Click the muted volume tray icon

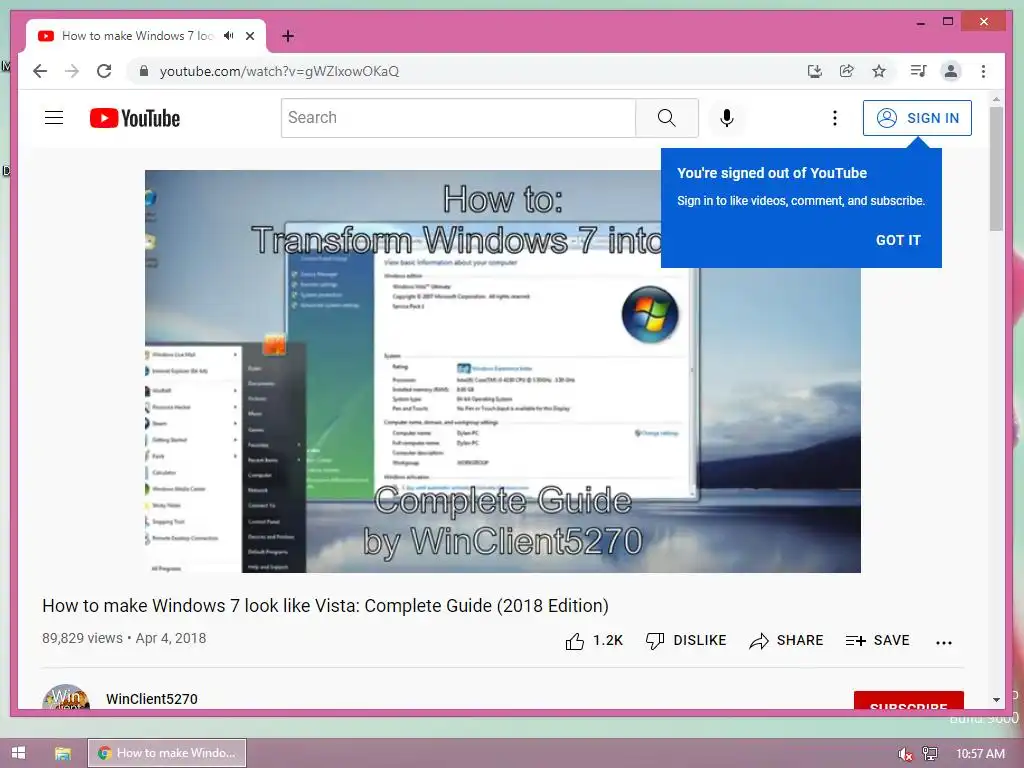[x=905, y=754]
